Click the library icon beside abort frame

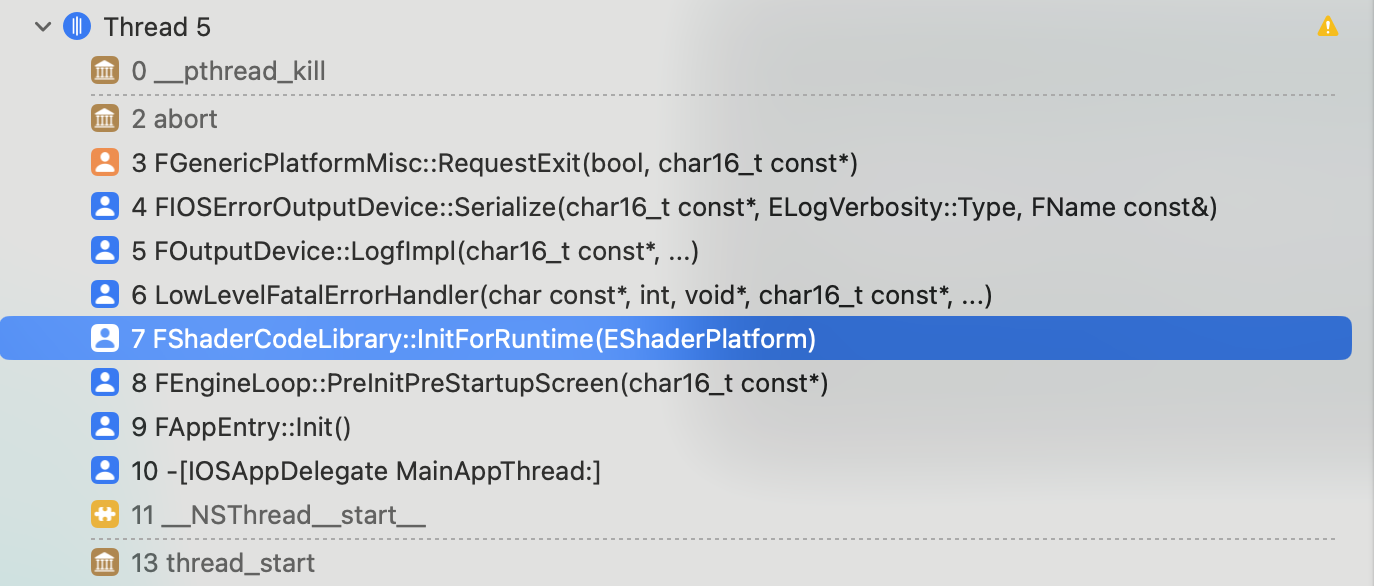pyautogui.click(x=105, y=119)
